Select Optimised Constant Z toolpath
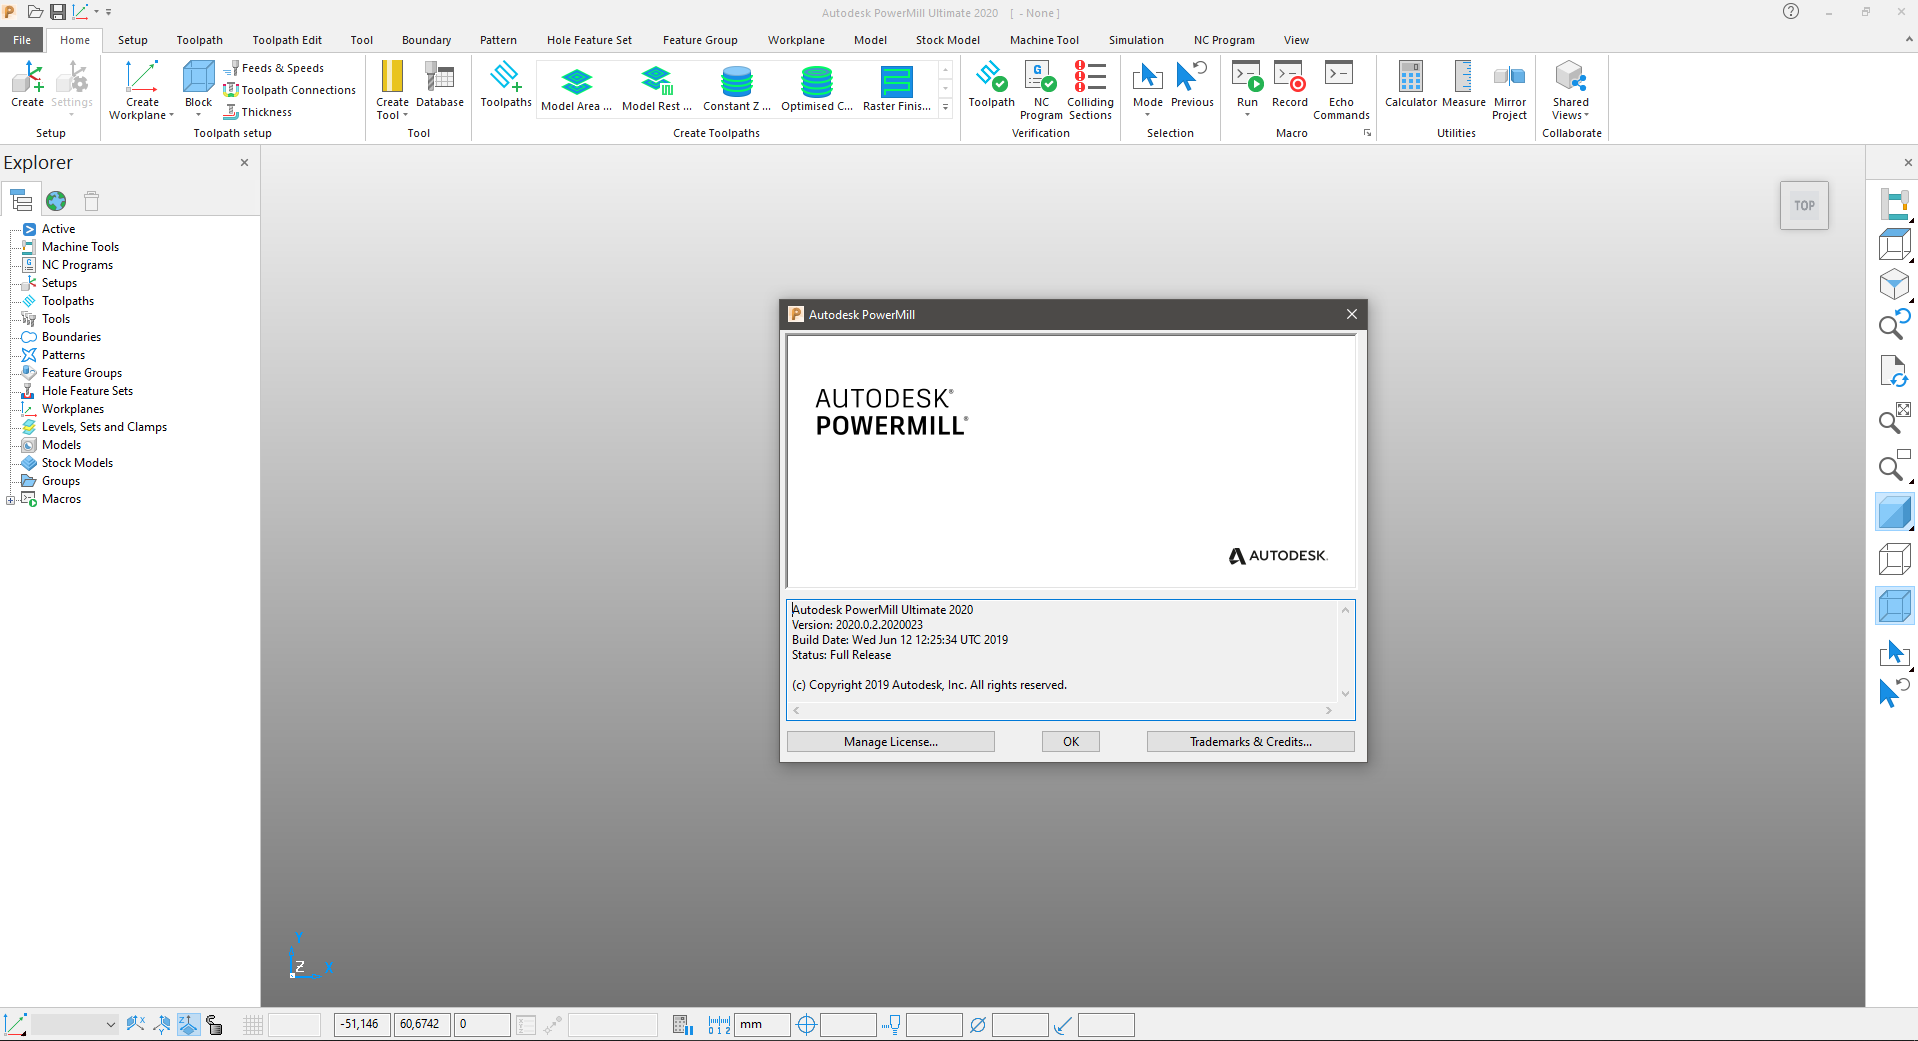Viewport: 1918px width, 1041px height. 817,88
